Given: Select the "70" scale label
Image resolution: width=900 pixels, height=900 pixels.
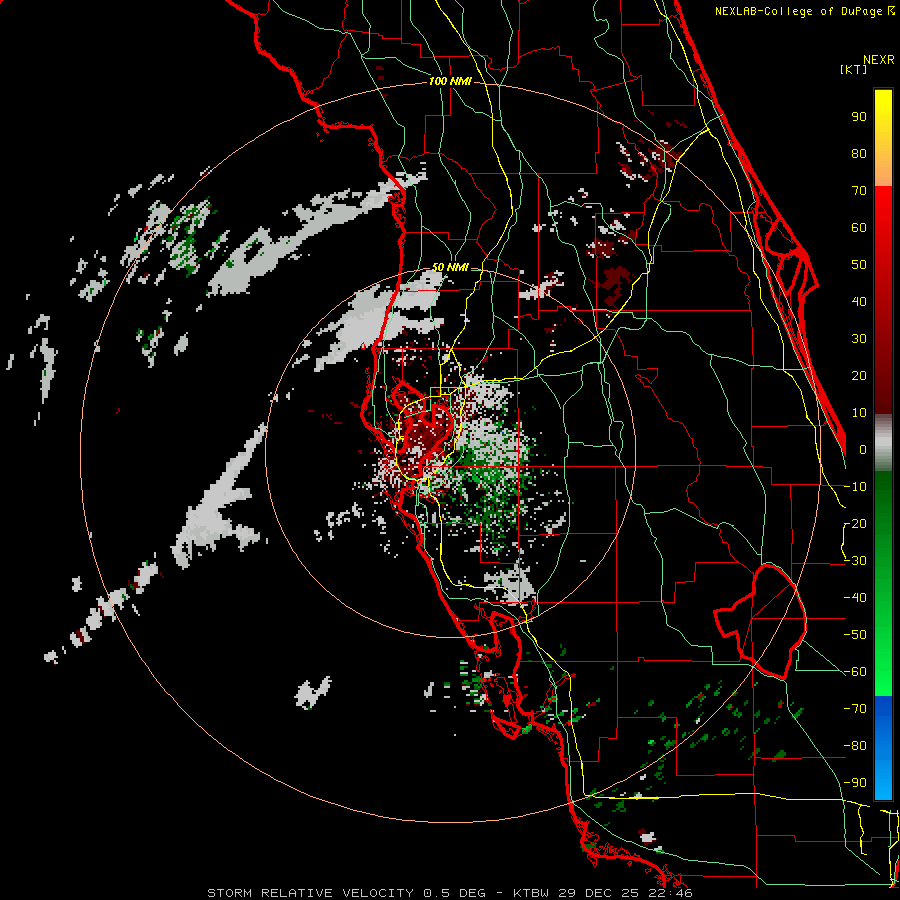Looking at the screenshot, I should 859,191.
